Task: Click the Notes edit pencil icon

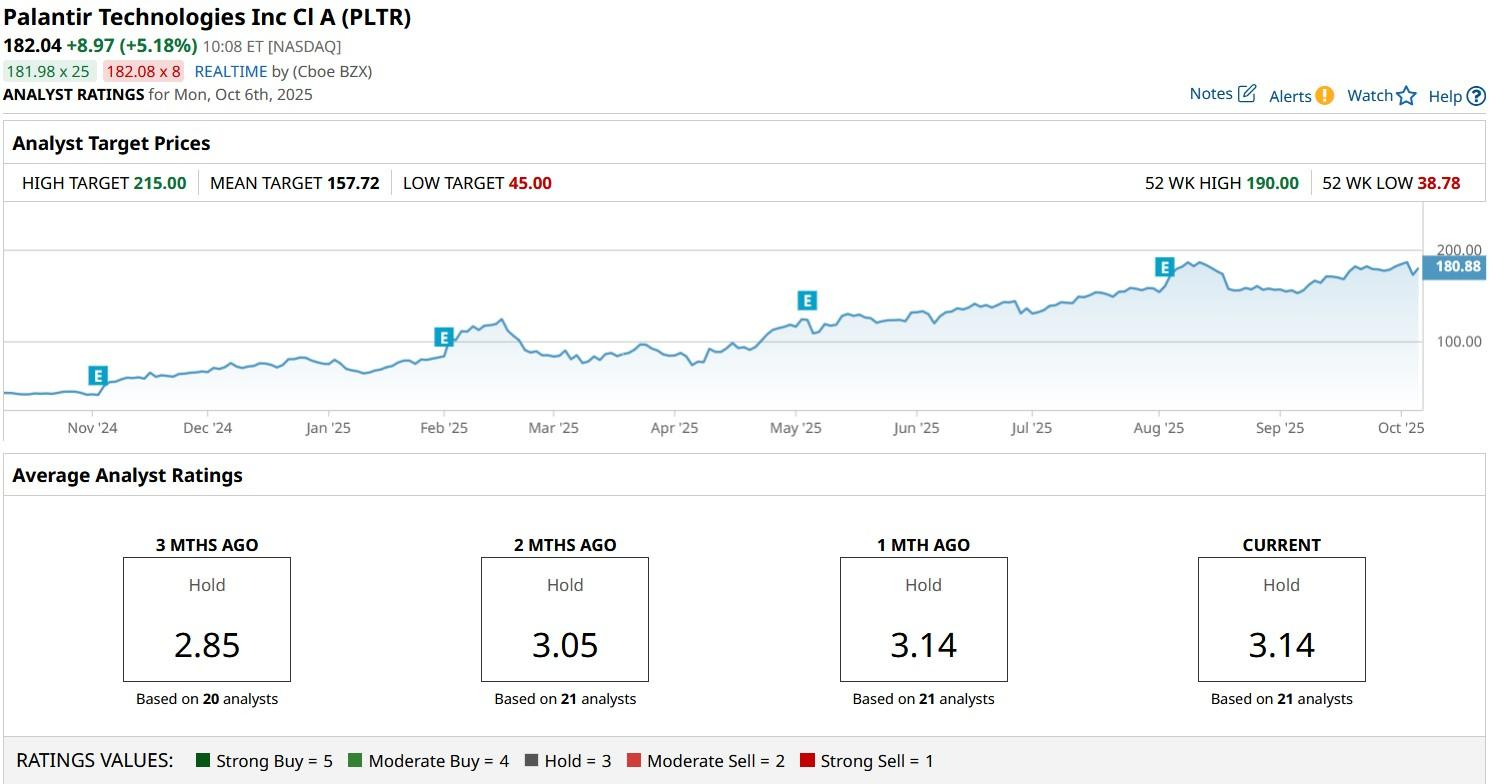Action: pos(1247,94)
